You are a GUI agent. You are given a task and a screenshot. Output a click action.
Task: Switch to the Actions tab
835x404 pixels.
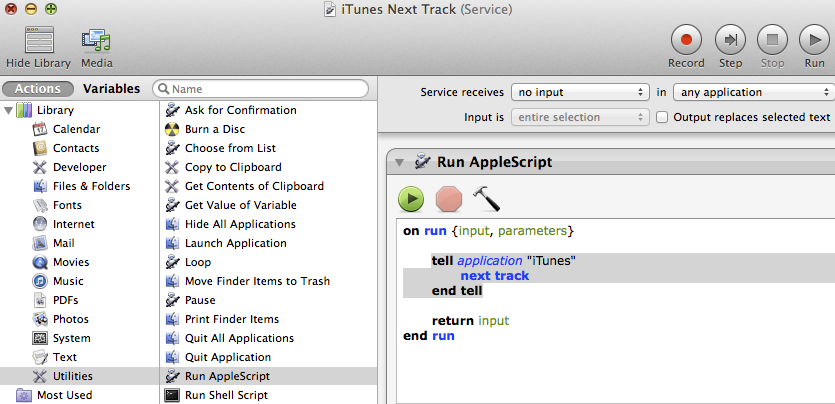(x=37, y=89)
